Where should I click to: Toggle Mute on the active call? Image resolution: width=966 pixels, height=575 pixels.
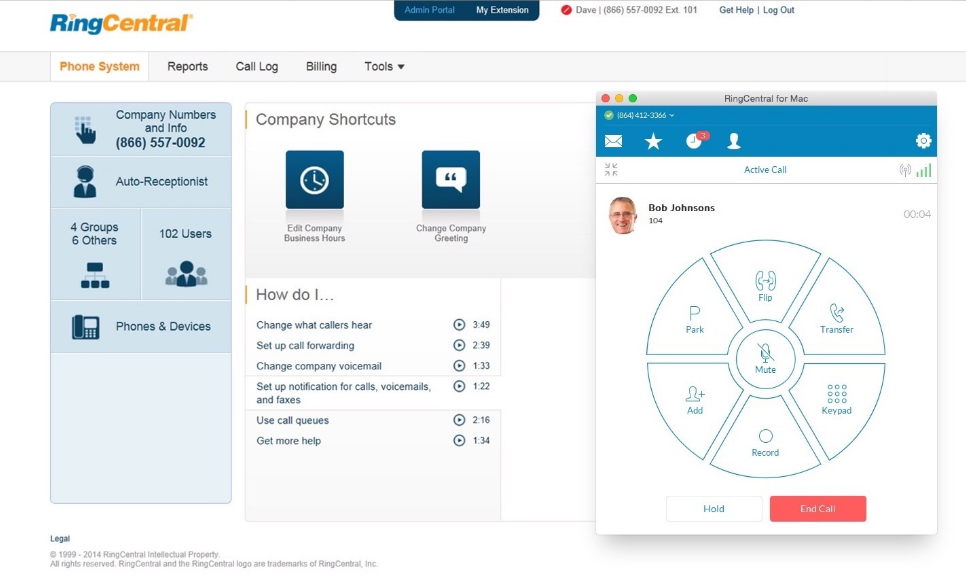click(x=765, y=357)
